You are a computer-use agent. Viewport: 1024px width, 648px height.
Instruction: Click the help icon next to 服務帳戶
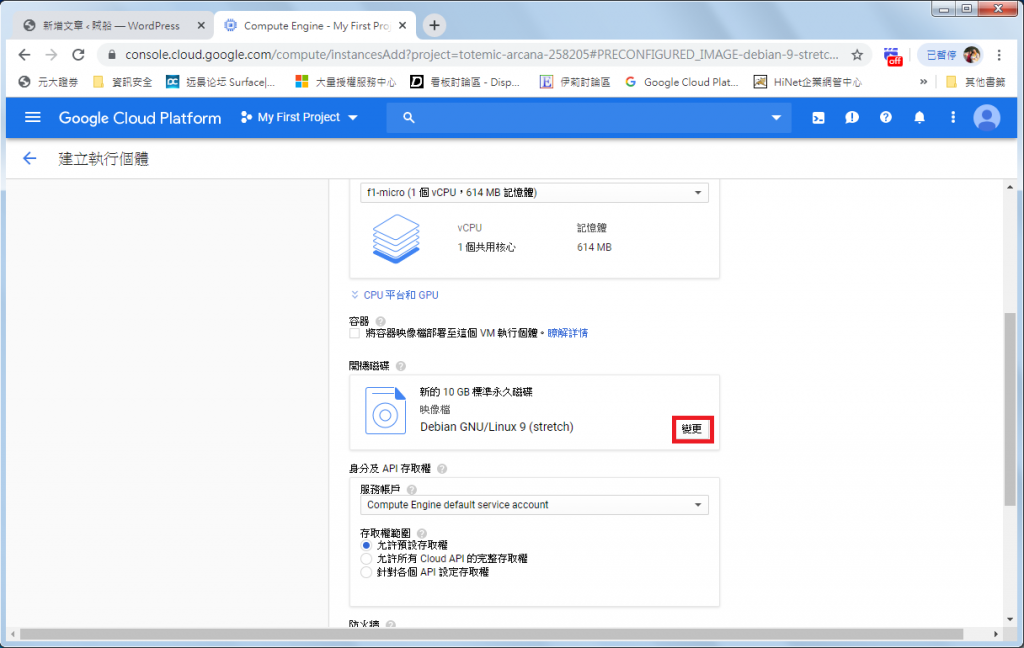(412, 490)
